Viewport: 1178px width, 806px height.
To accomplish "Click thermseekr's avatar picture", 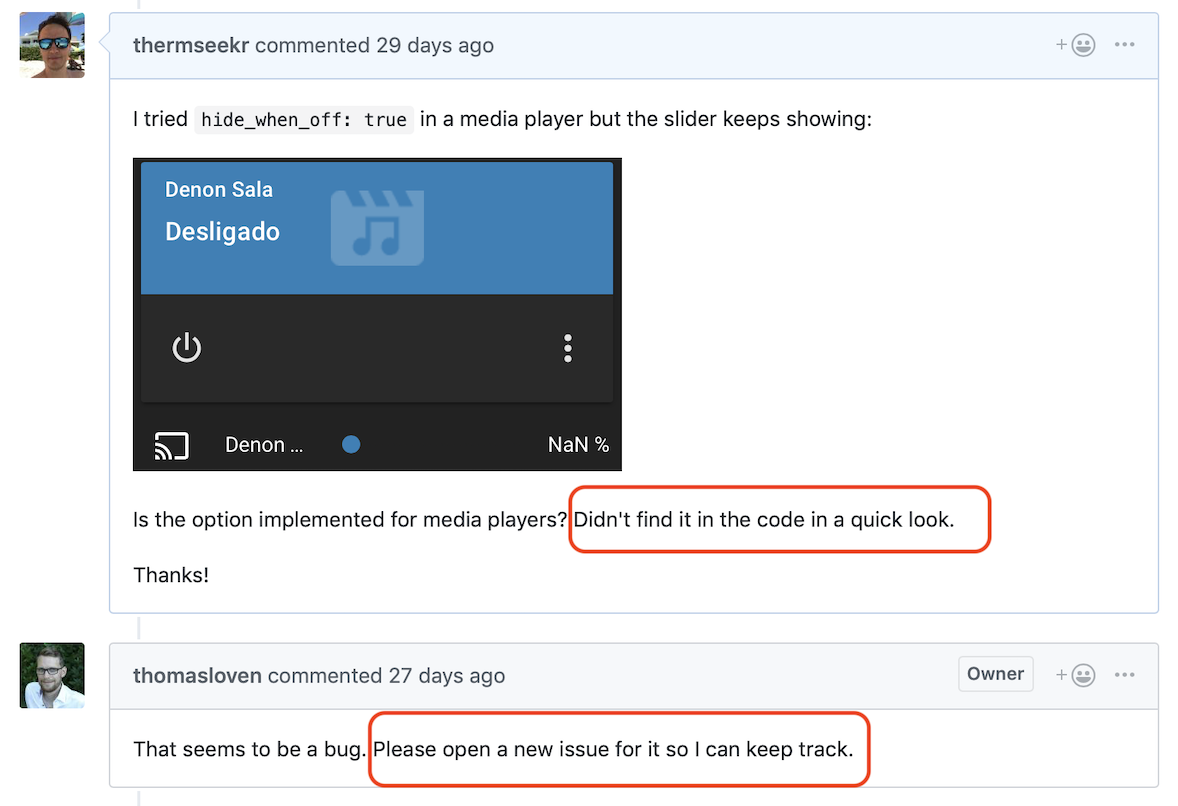I will (51, 44).
